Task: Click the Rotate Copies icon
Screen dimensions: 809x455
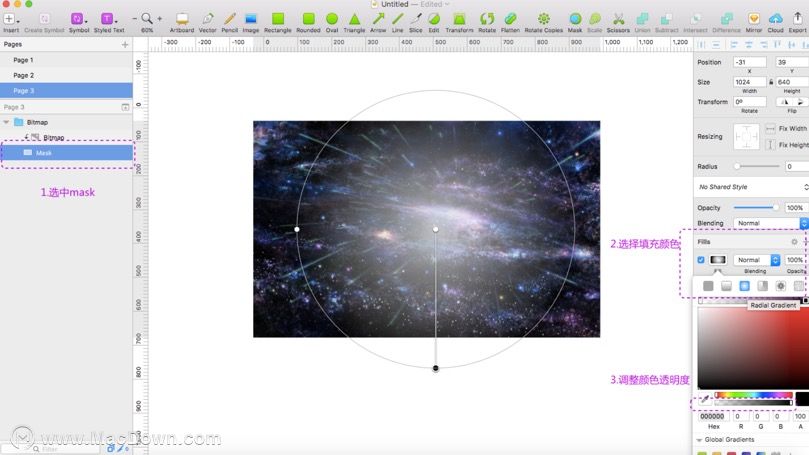Action: point(543,19)
